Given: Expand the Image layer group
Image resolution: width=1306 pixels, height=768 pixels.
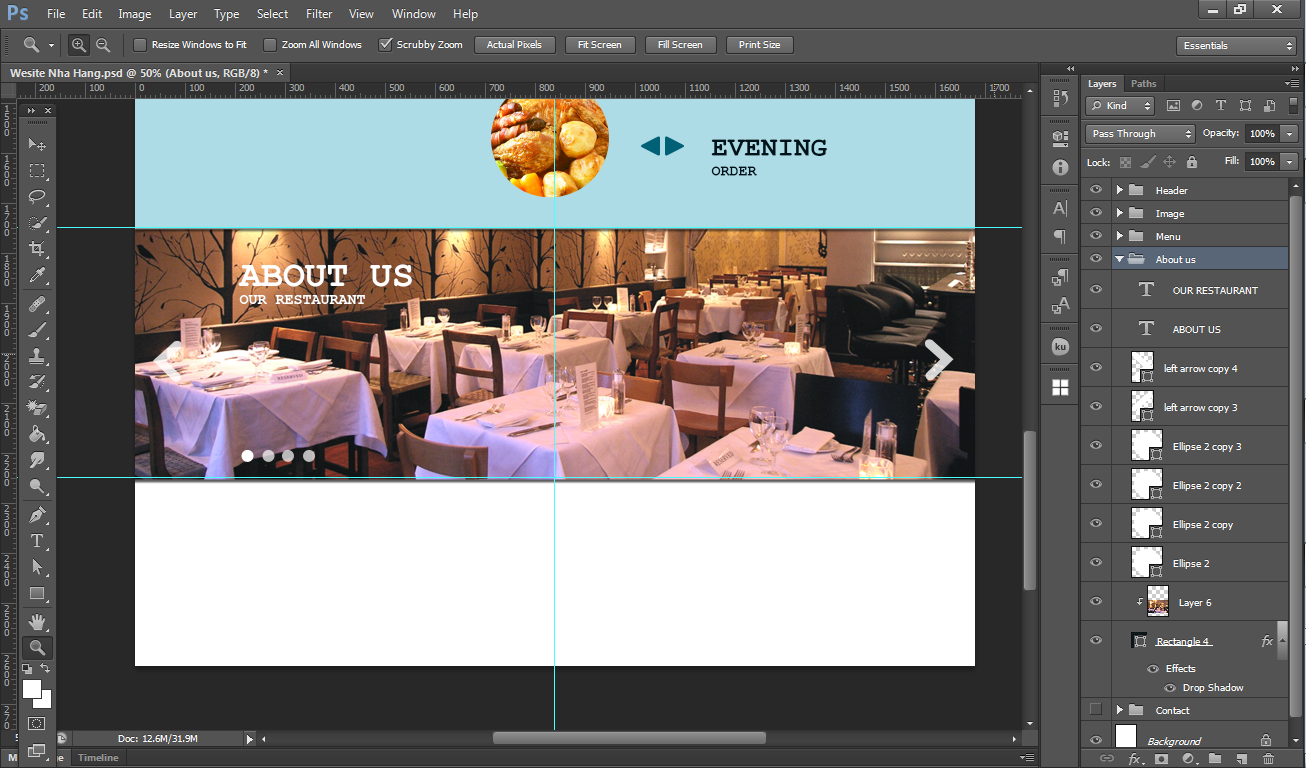Looking at the screenshot, I should coord(1119,213).
